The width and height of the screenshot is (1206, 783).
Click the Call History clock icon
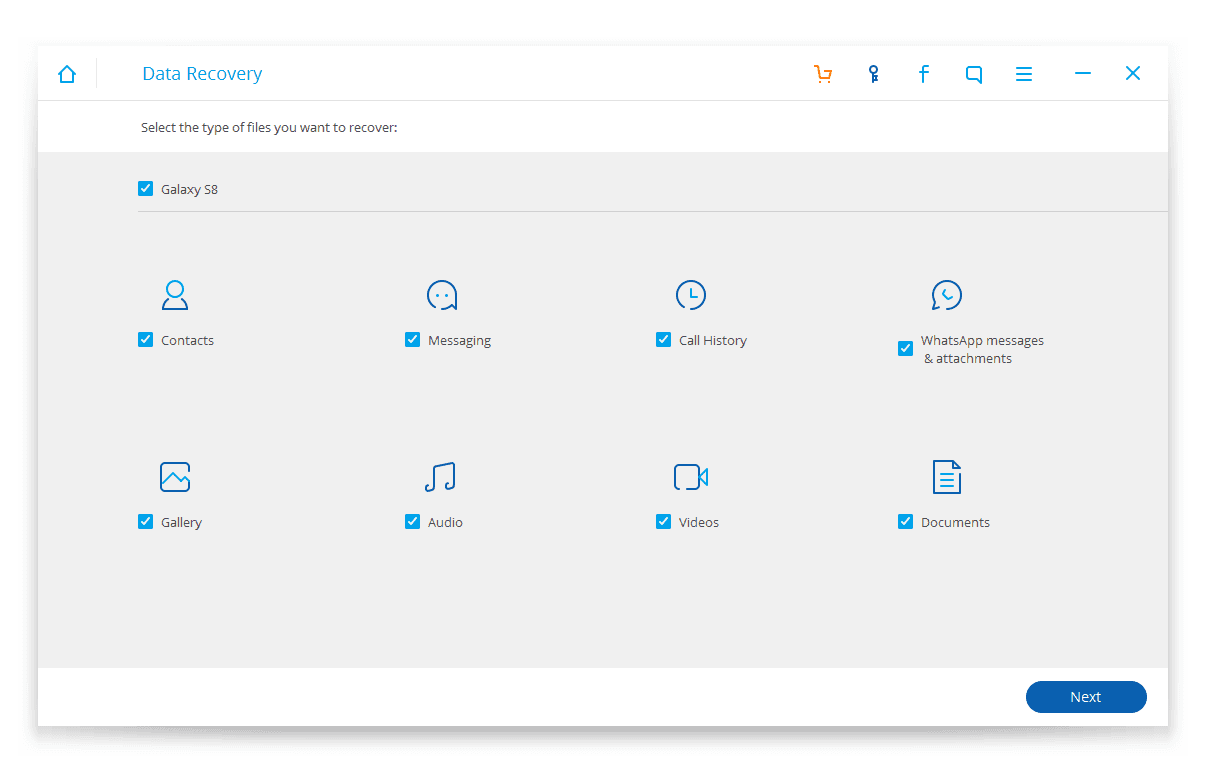(690, 295)
